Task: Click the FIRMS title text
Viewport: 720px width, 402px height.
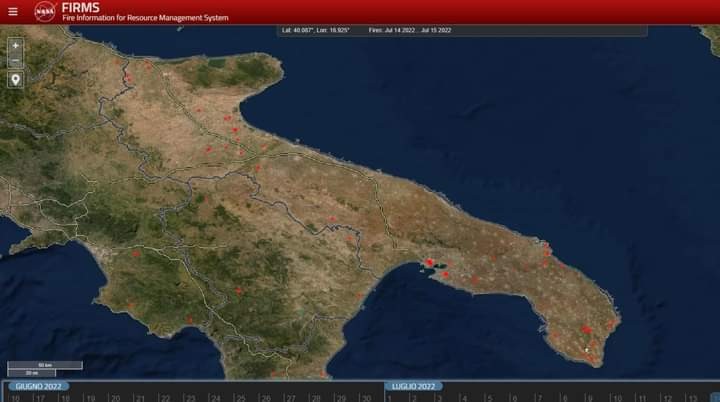Action: coord(80,7)
